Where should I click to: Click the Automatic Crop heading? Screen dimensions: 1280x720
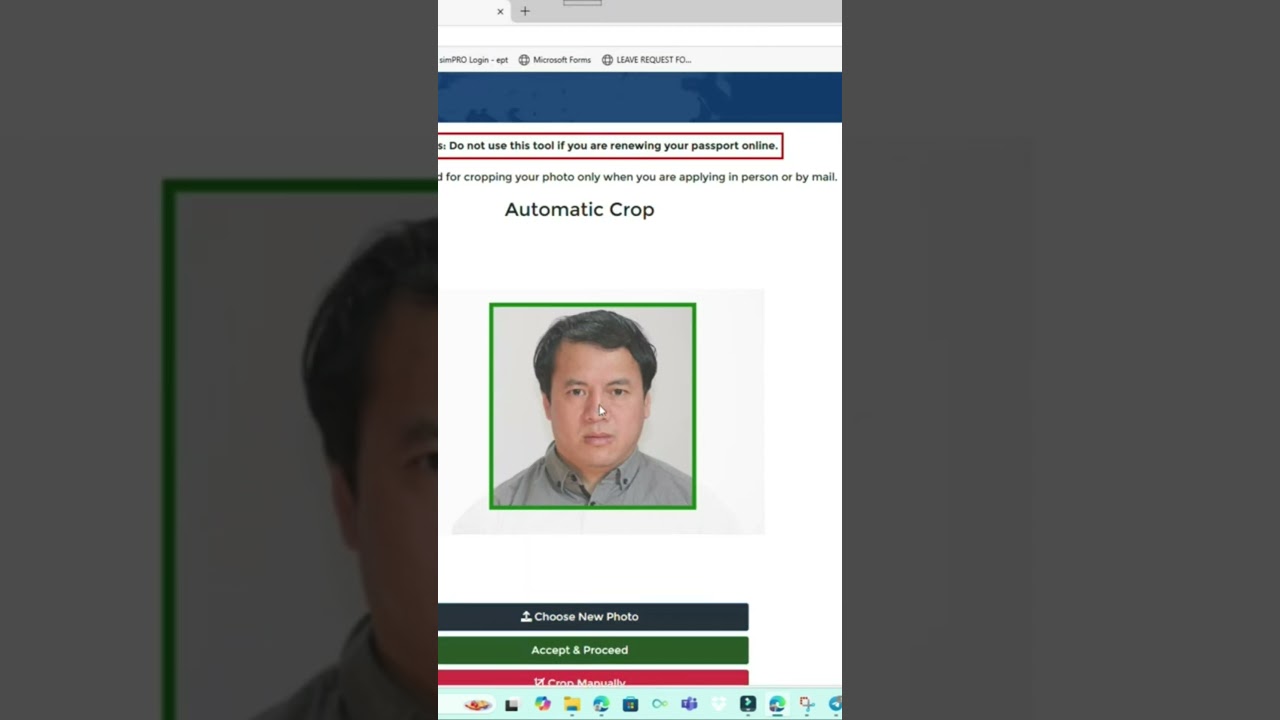(x=579, y=209)
